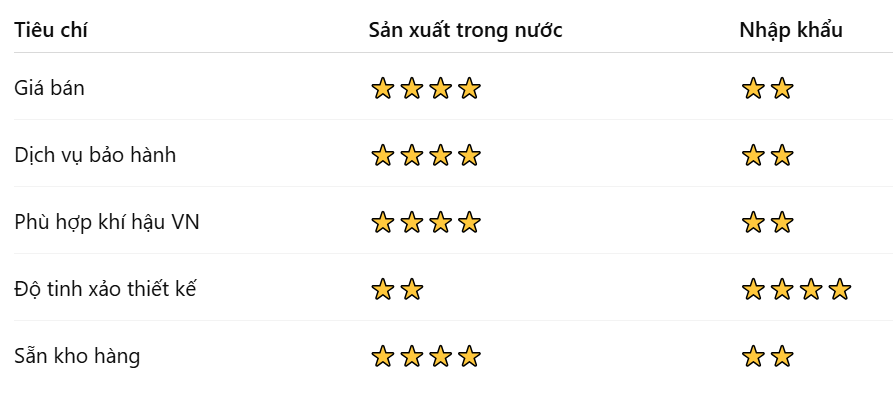Click the Sẵn kho hàng domestic stars
Viewport: 893px width, 402px height.
(x=425, y=356)
